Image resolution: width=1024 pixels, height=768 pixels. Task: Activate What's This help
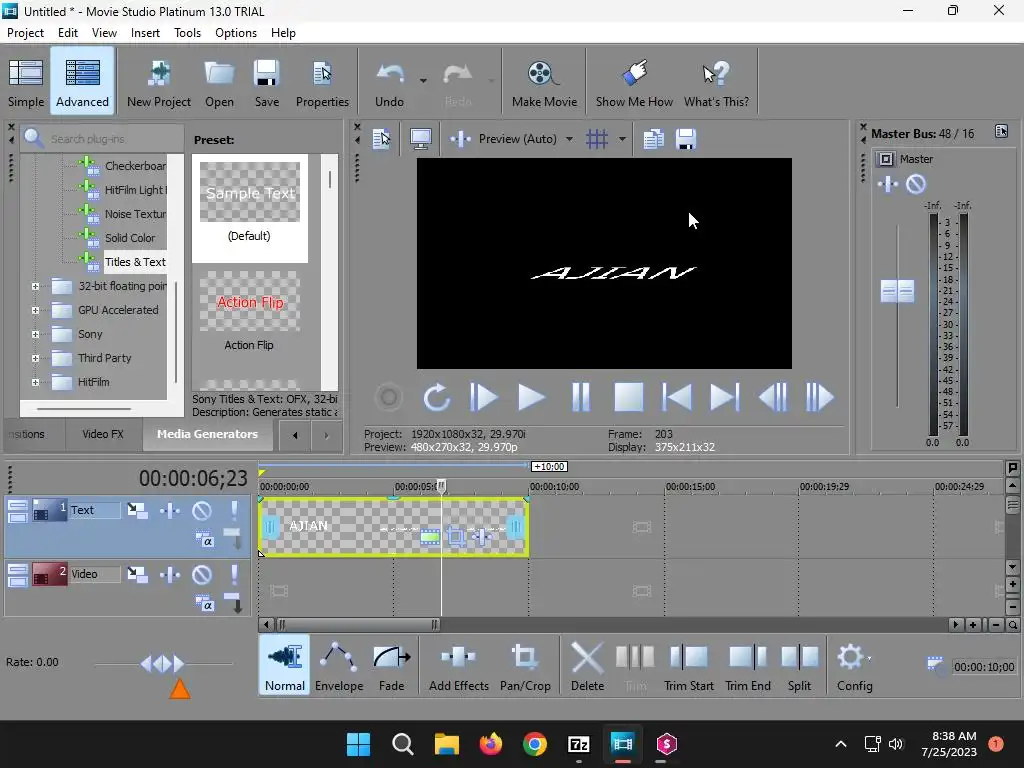click(x=716, y=84)
